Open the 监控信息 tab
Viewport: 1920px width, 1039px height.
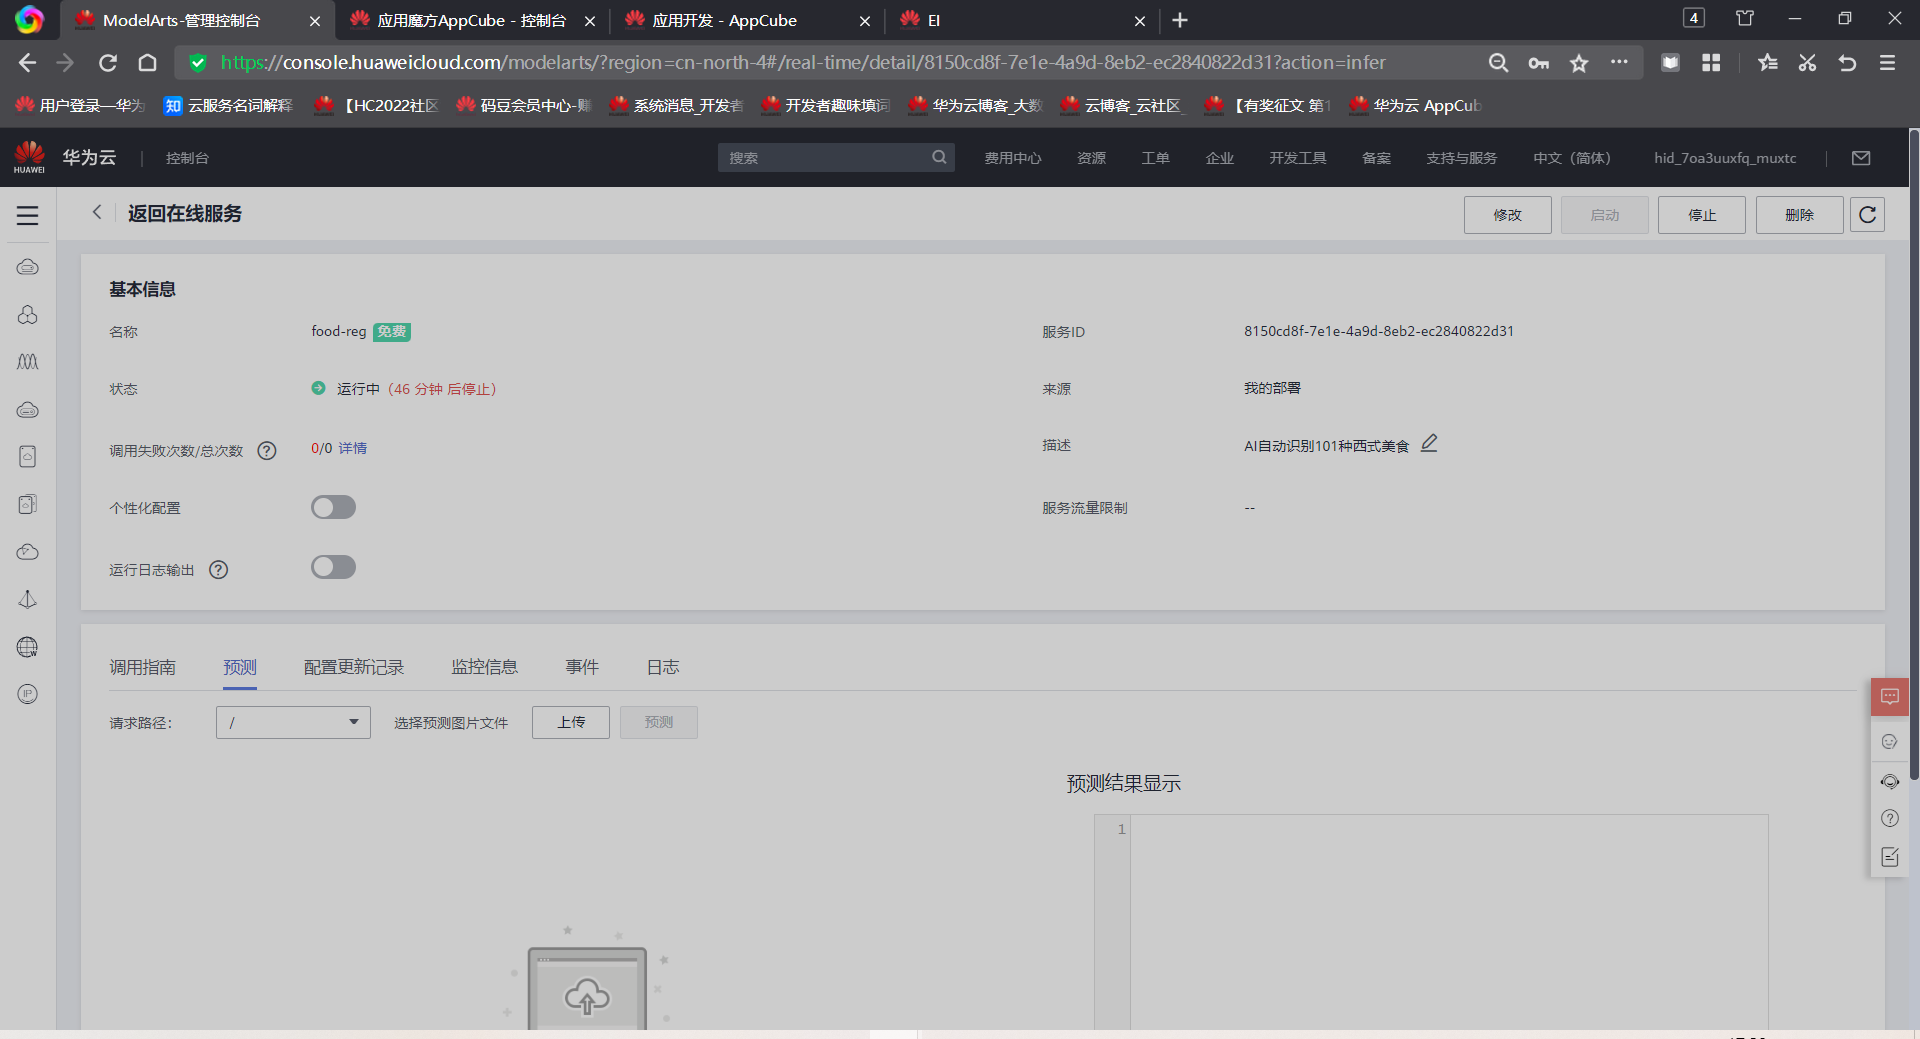484,667
